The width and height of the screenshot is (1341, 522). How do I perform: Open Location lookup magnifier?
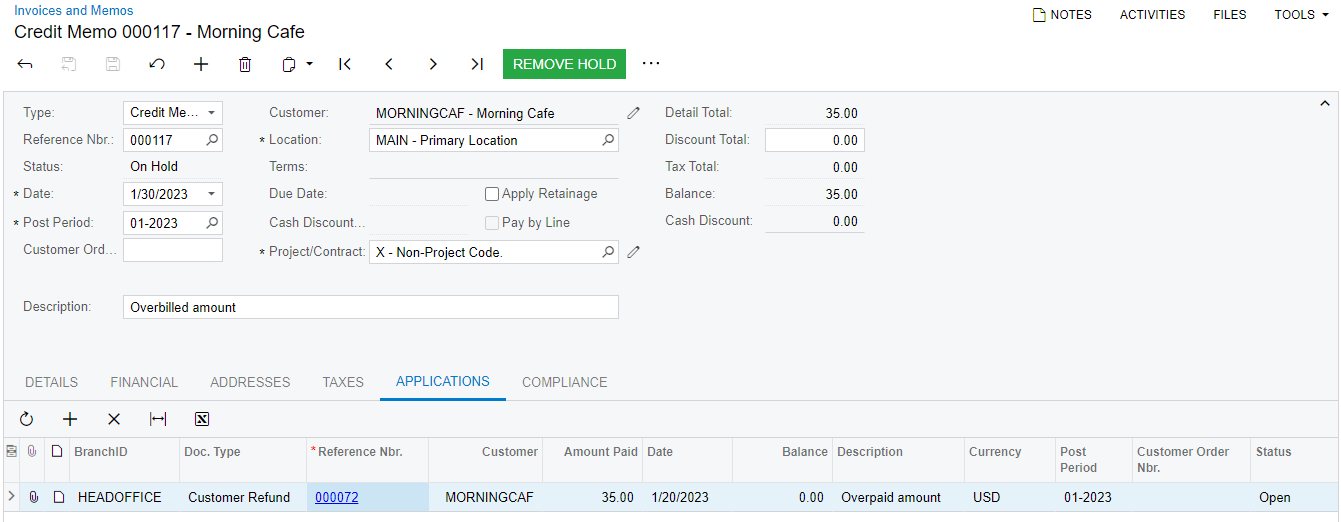pos(608,140)
